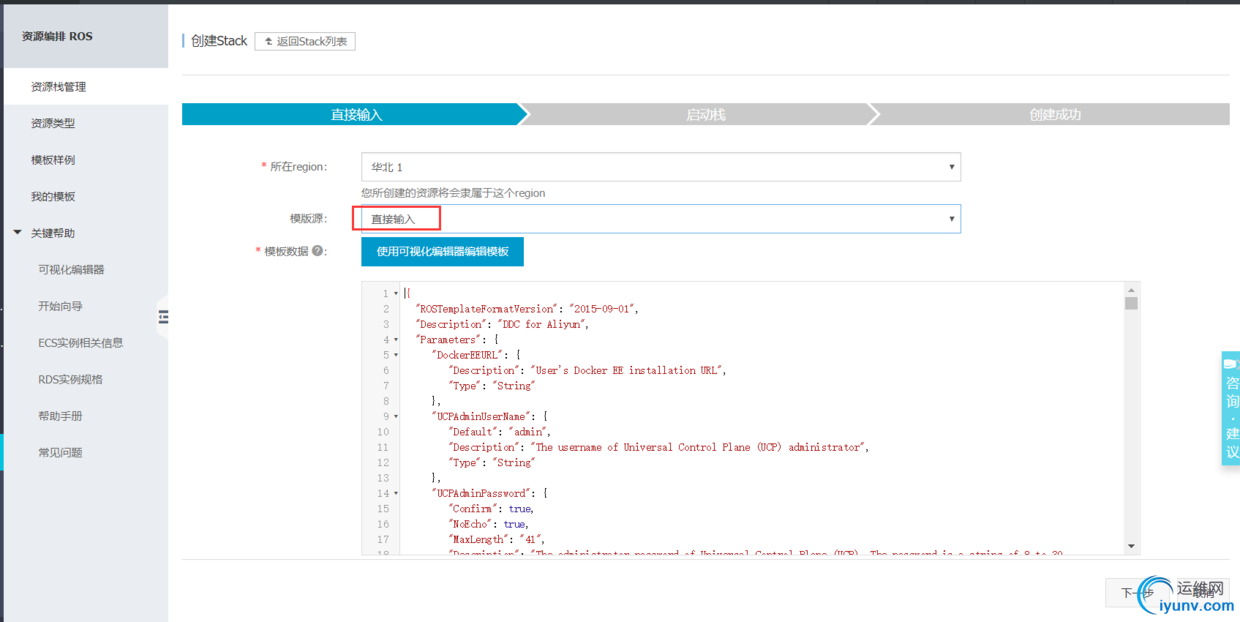The image size is (1240, 622).
Task: Fold the UCPAdminUserName block at line 9
Action: [x=396, y=416]
